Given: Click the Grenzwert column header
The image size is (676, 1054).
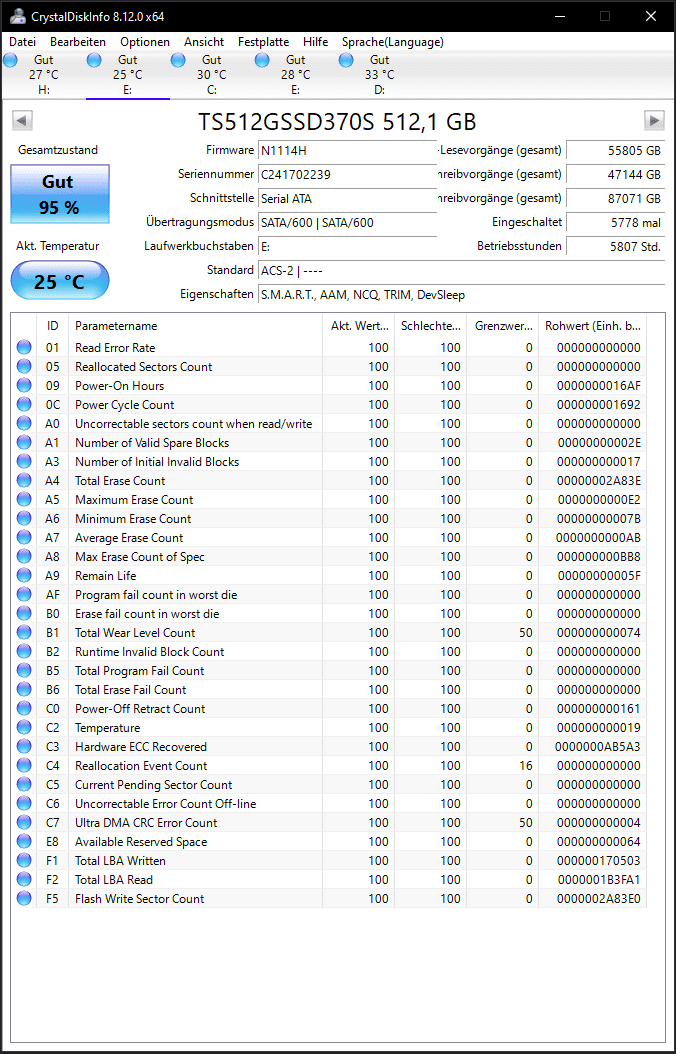Looking at the screenshot, I should click(x=503, y=326).
